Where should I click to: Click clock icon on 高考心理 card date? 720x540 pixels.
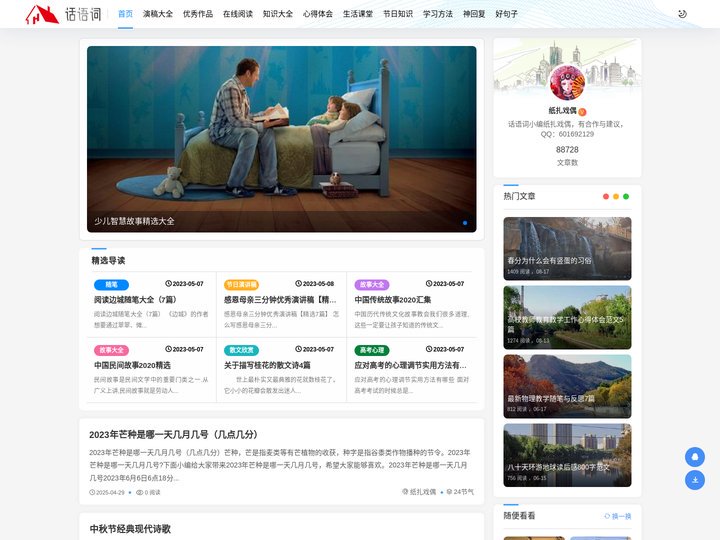click(429, 349)
